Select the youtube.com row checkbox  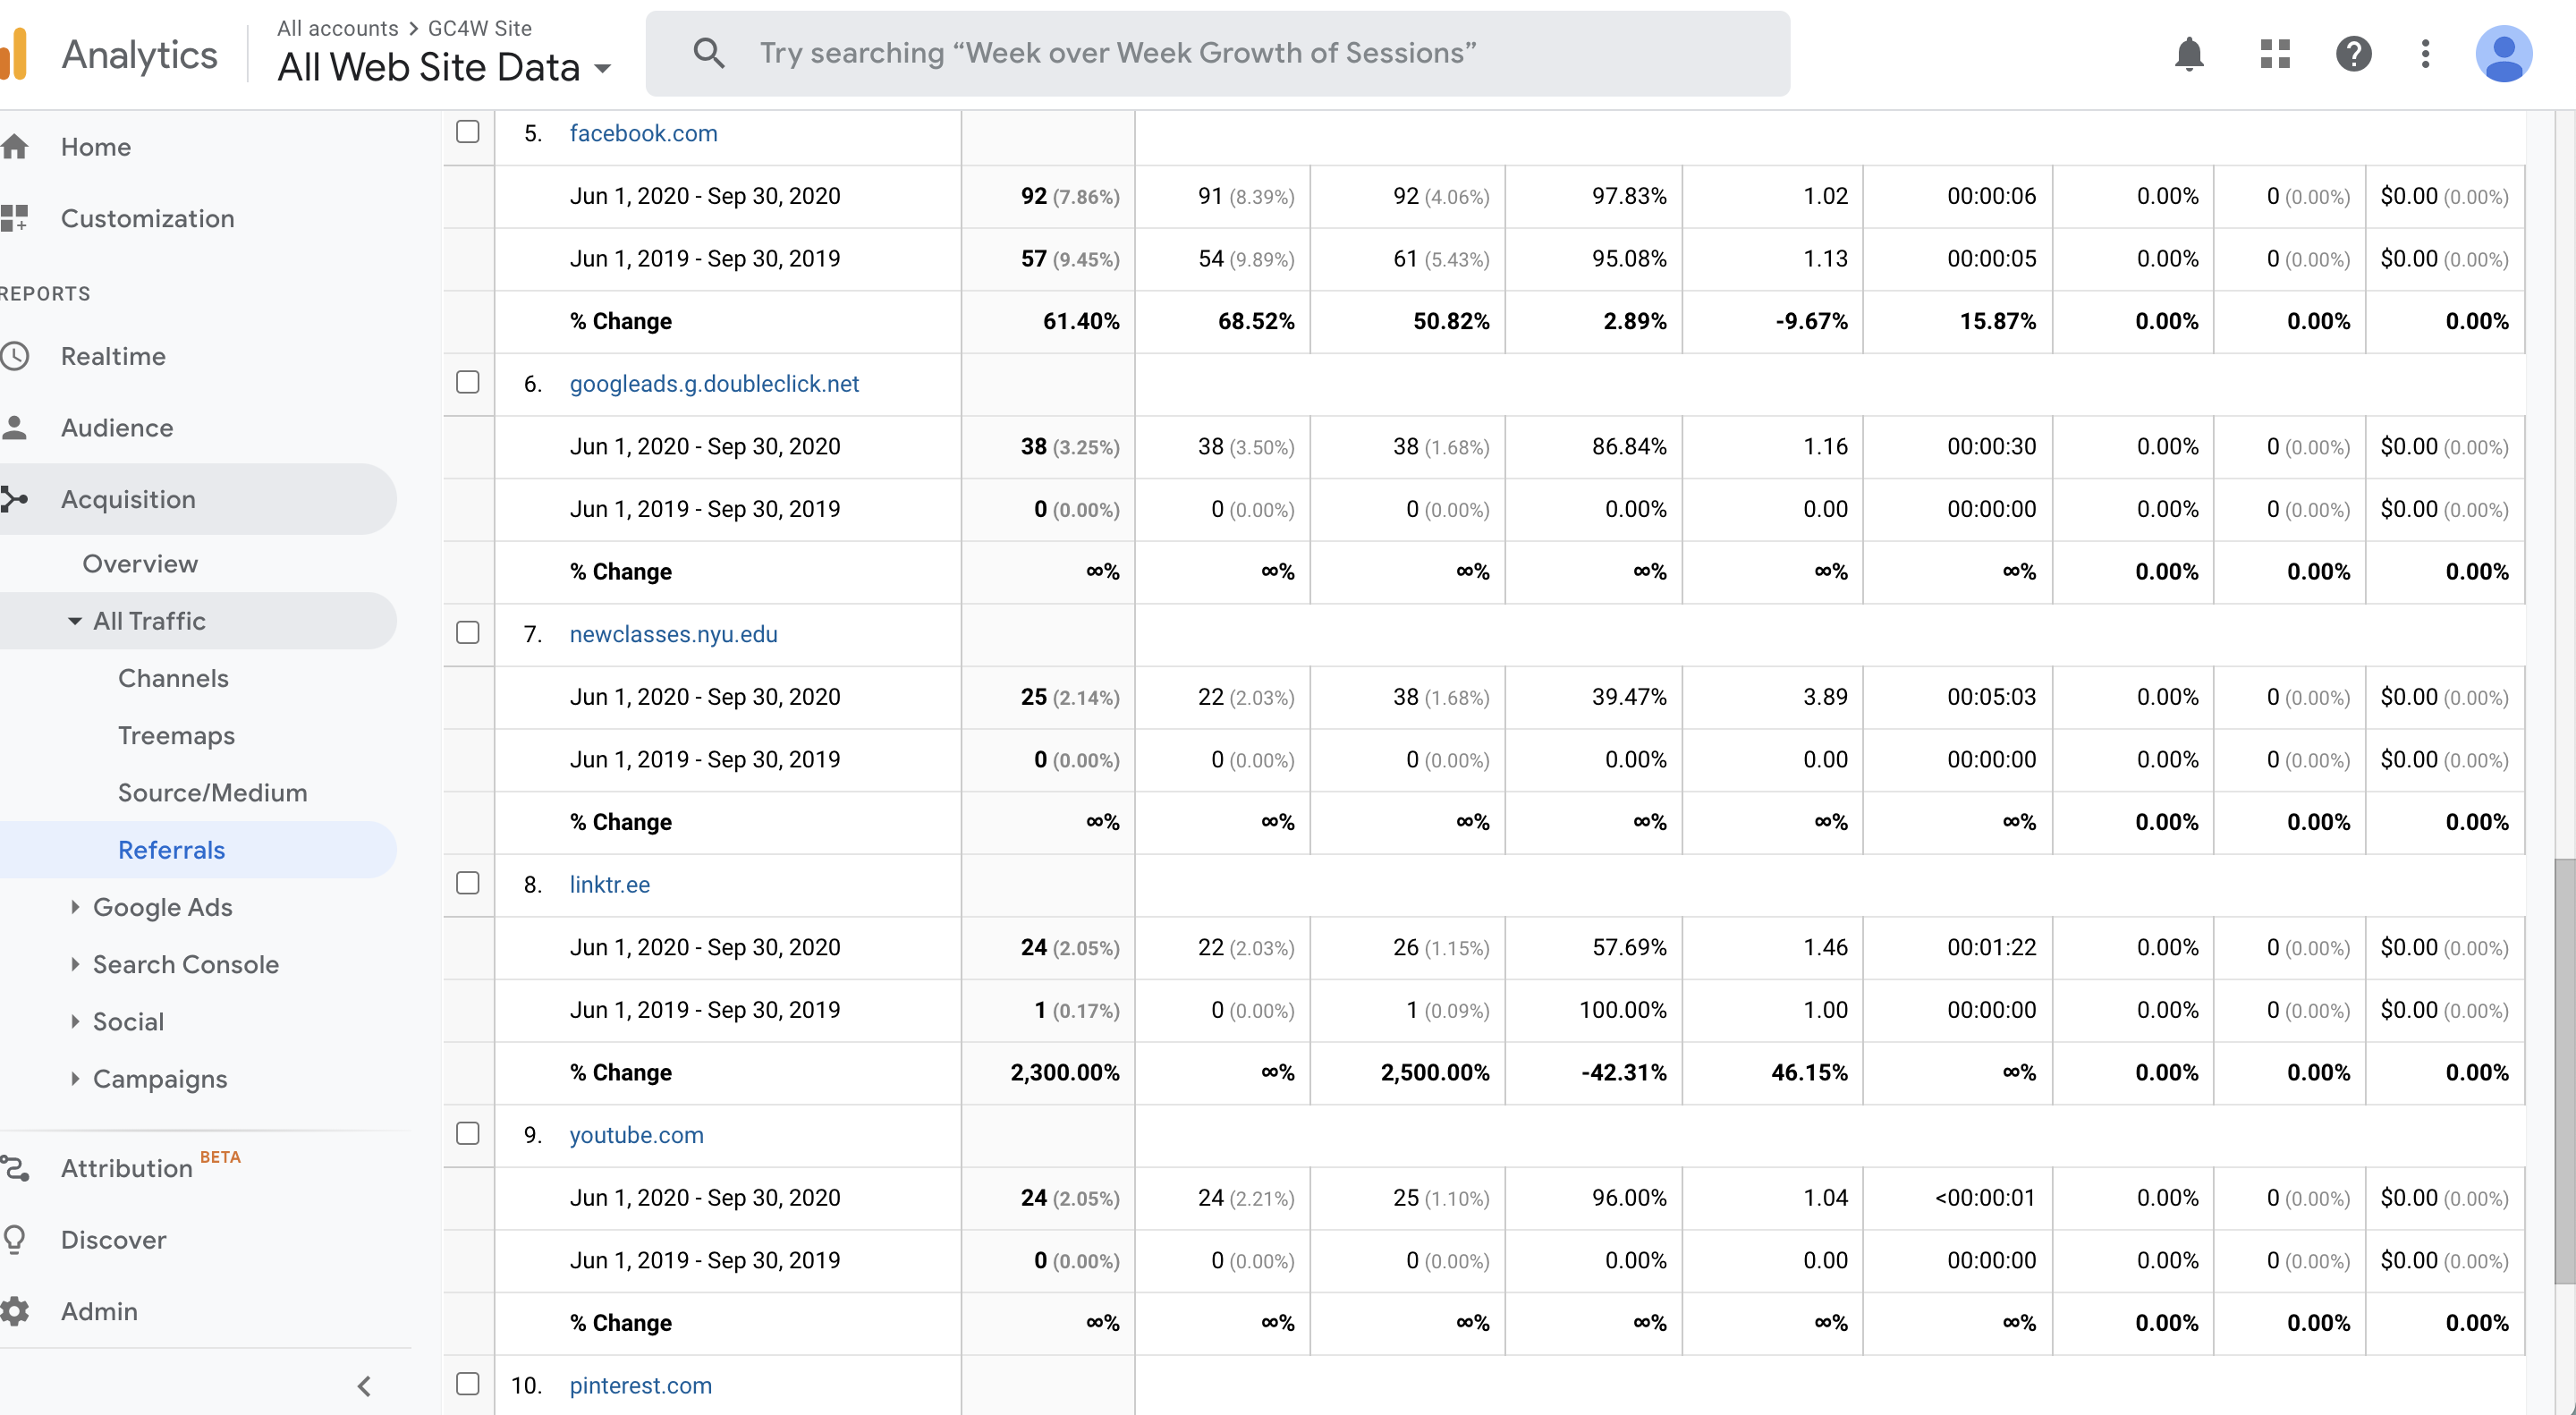pos(467,1133)
